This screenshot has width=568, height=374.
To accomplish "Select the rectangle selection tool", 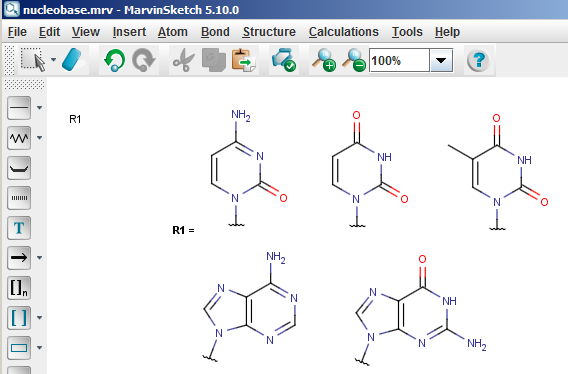I will click(x=33, y=60).
